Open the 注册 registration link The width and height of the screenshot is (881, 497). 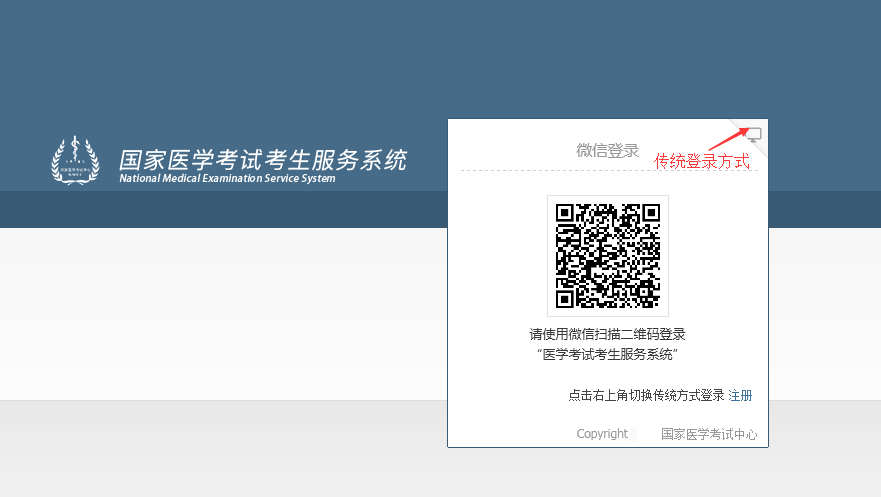pyautogui.click(x=740, y=396)
